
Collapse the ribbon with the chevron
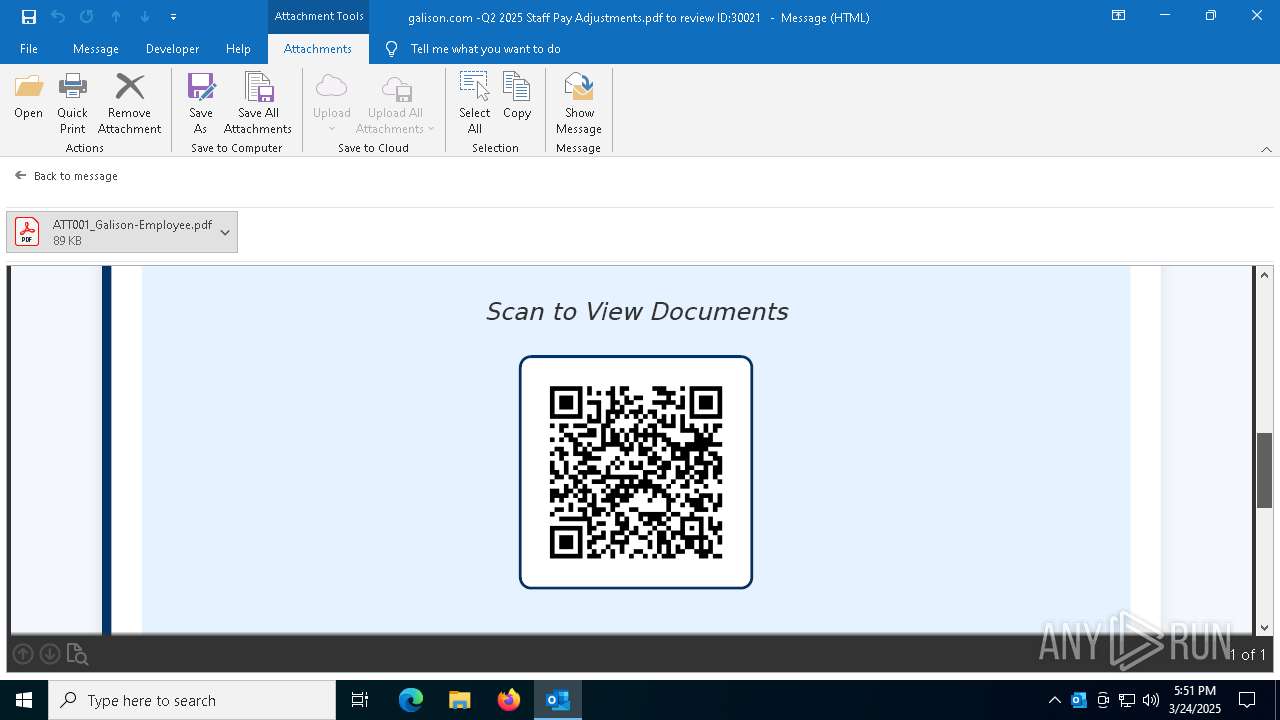tap(1266, 149)
